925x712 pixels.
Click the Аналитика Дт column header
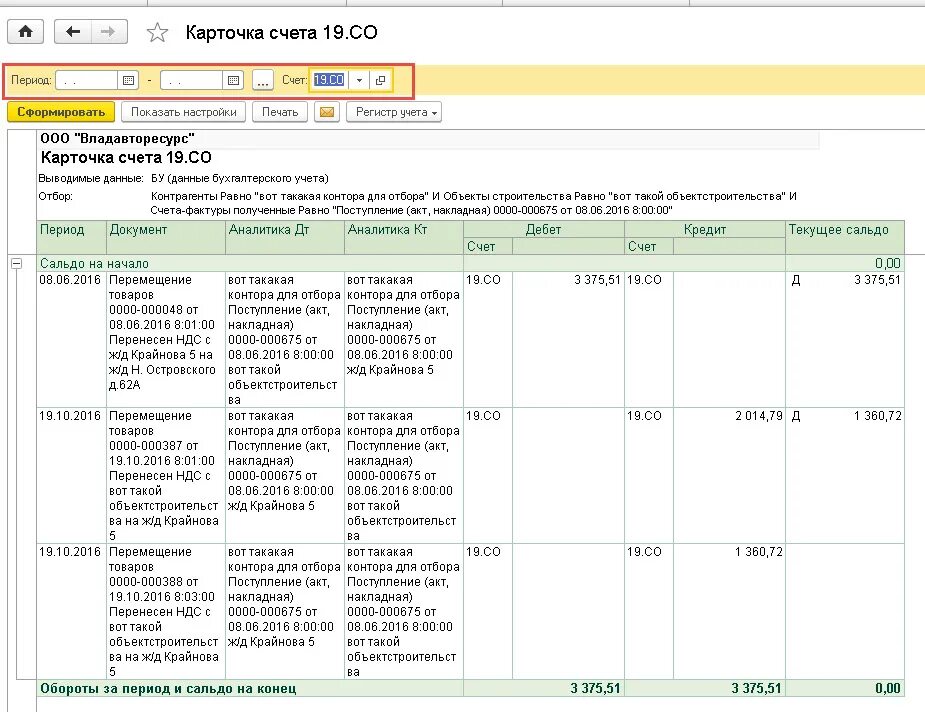[x=285, y=238]
